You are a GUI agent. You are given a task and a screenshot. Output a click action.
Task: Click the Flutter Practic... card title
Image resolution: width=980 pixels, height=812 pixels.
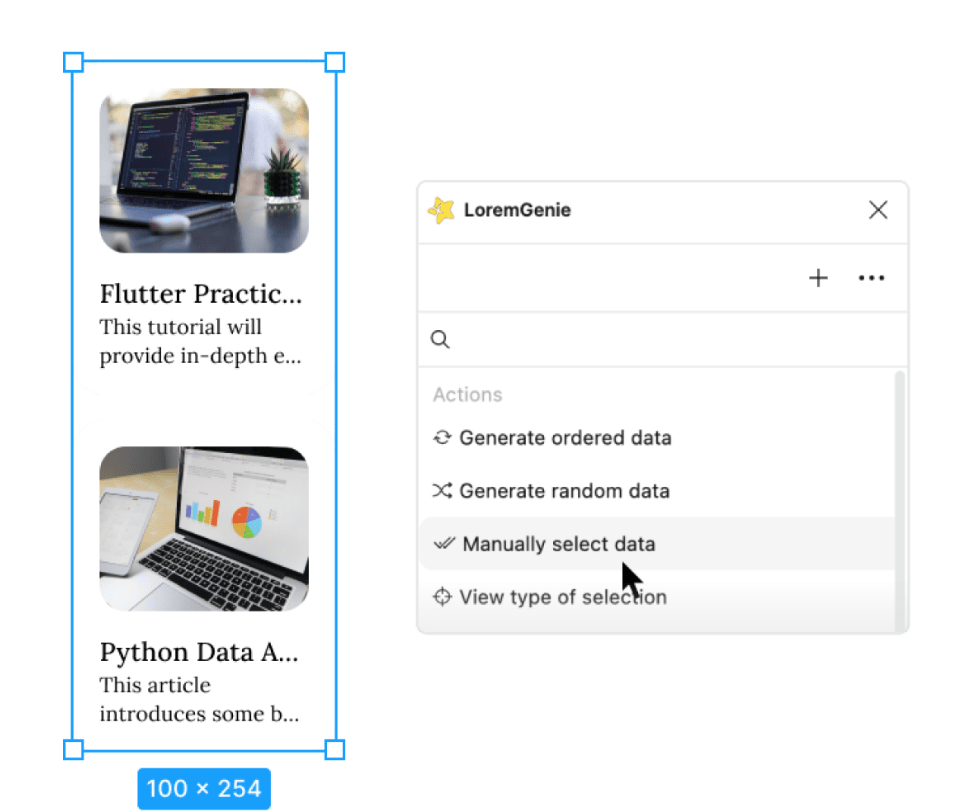[201, 294]
